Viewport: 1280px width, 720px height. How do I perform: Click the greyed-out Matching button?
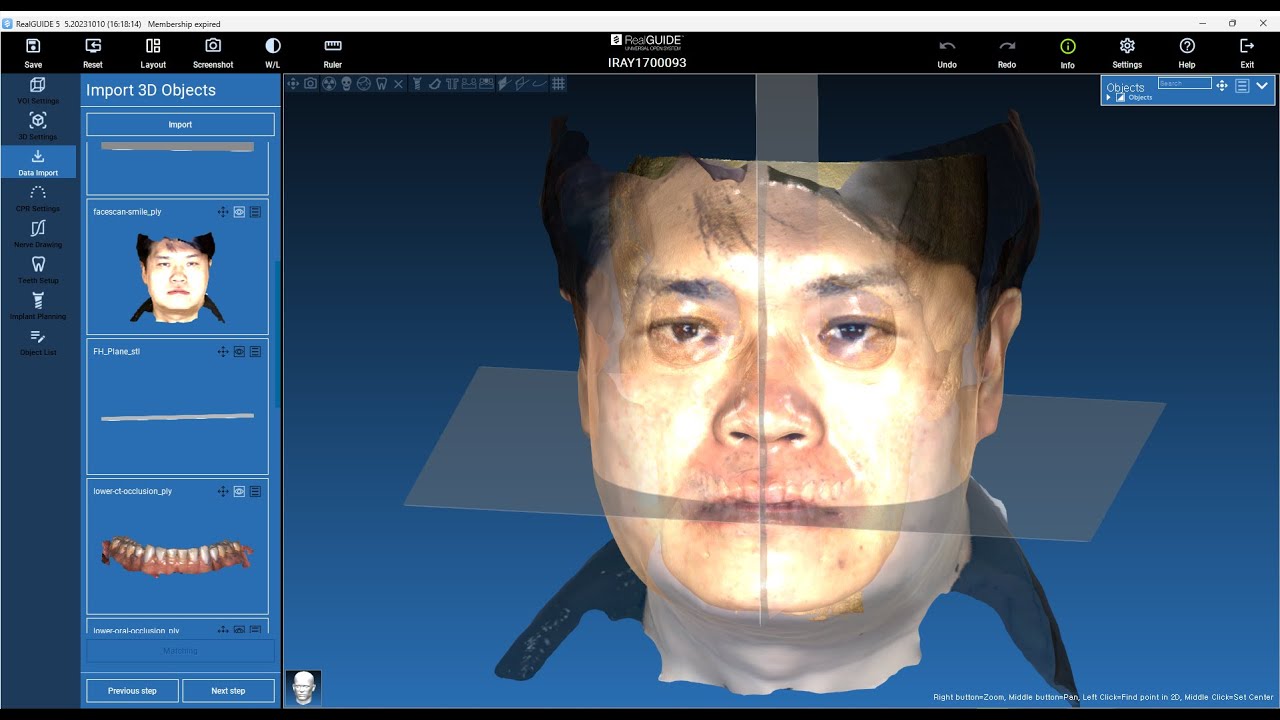[180, 651]
